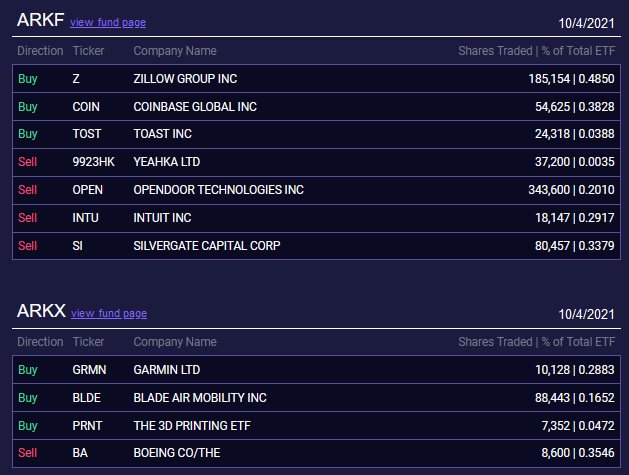Select the BLDE ticker
The width and height of the screenshot is (629, 475).
point(87,398)
